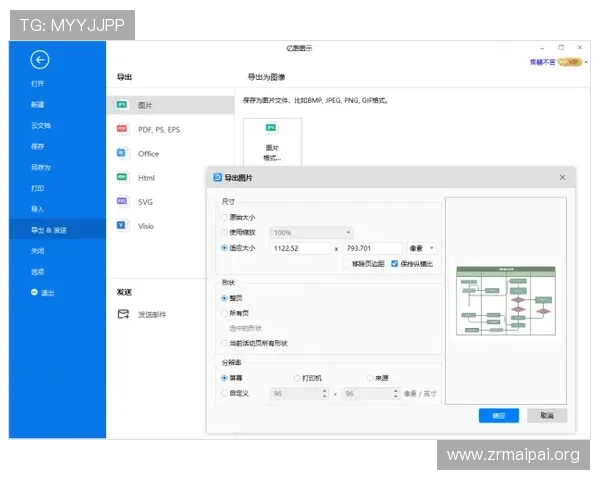Click the height field 793.701
The image size is (600, 480).
tap(372, 248)
